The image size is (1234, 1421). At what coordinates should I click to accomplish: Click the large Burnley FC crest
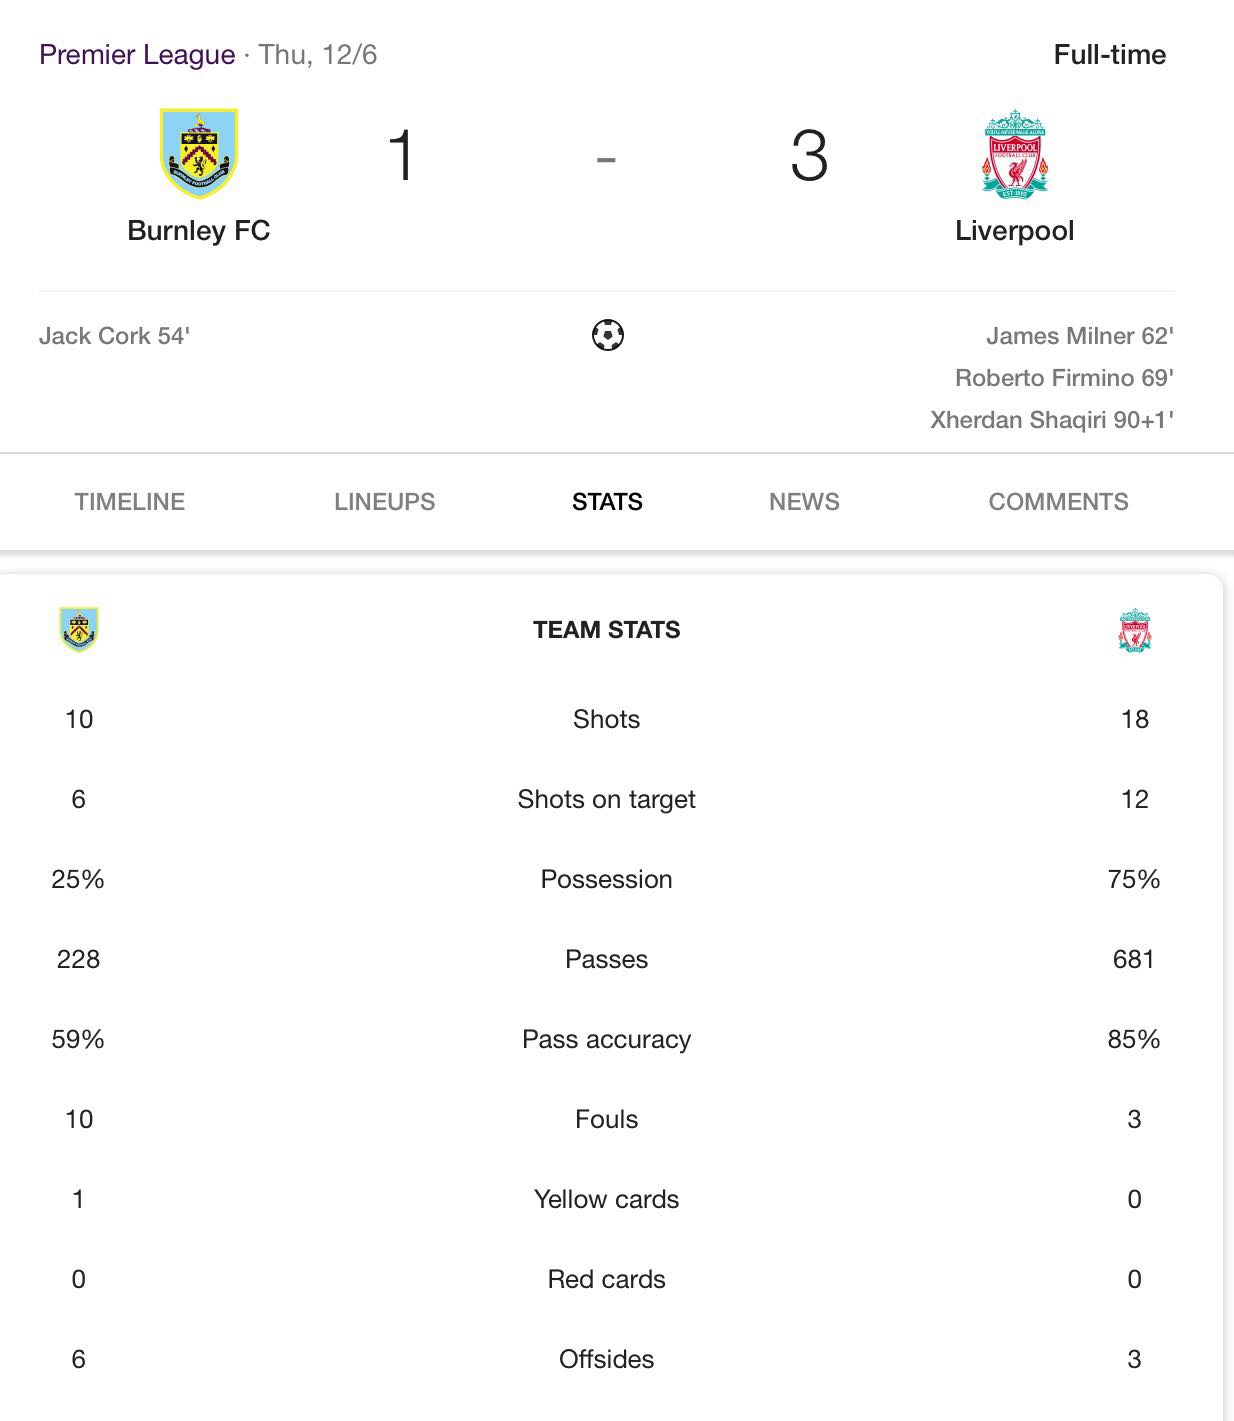(x=199, y=154)
